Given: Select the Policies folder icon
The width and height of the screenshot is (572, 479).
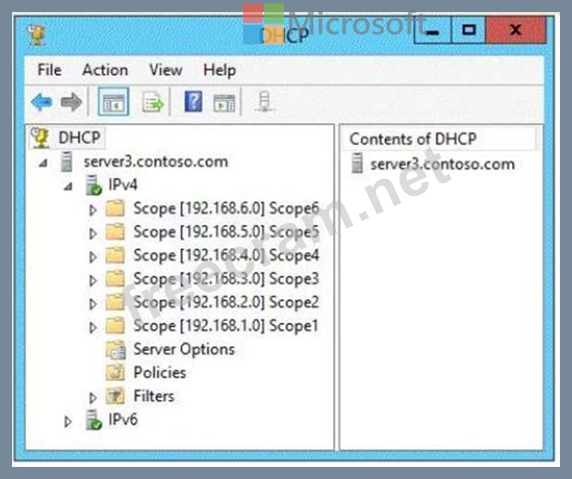Looking at the screenshot, I should pos(115,372).
